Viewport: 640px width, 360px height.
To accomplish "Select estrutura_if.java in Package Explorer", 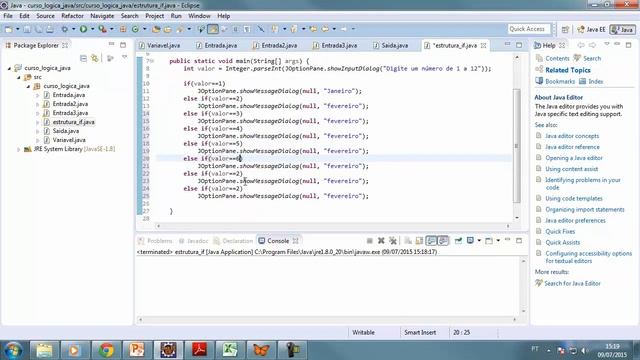I will [x=73, y=122].
